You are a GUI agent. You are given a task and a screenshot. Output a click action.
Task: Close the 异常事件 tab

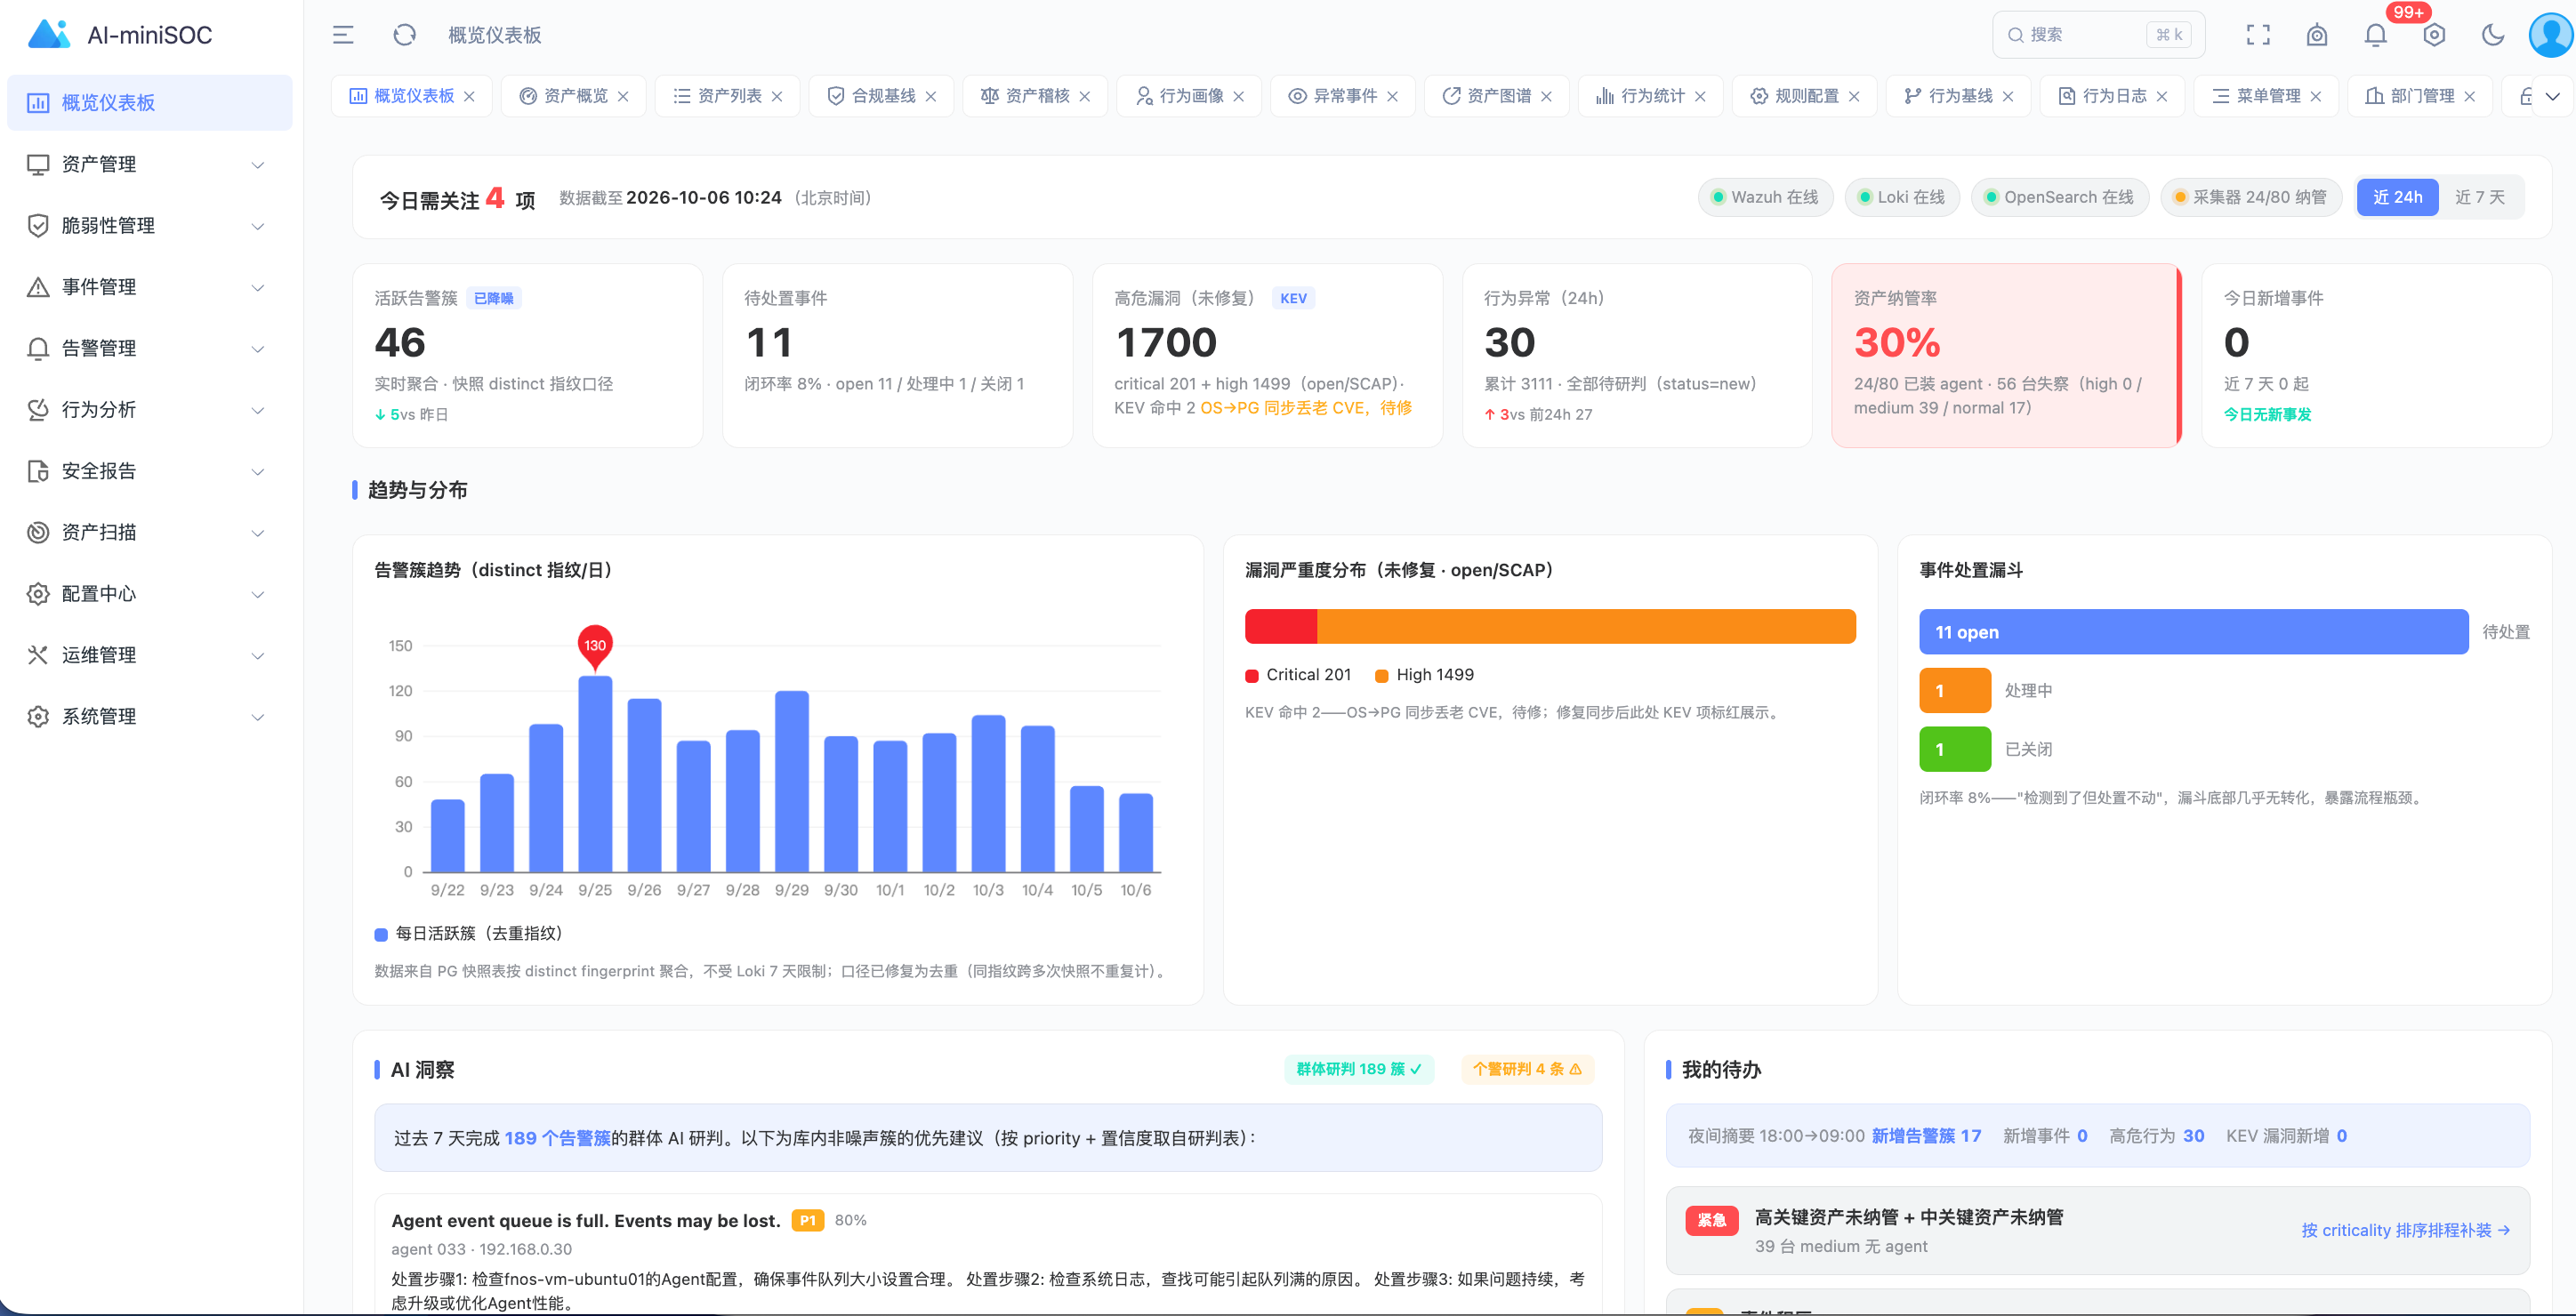click(1393, 96)
